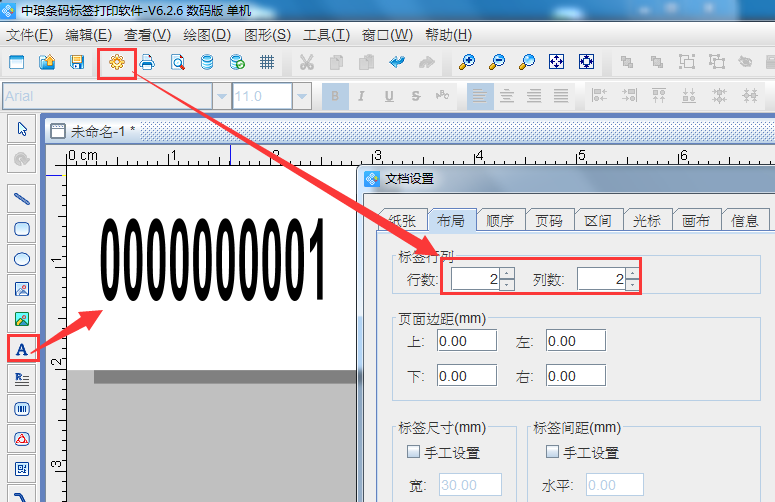The image size is (775, 502).
Task: Toggle italic formatting
Action: 361,96
